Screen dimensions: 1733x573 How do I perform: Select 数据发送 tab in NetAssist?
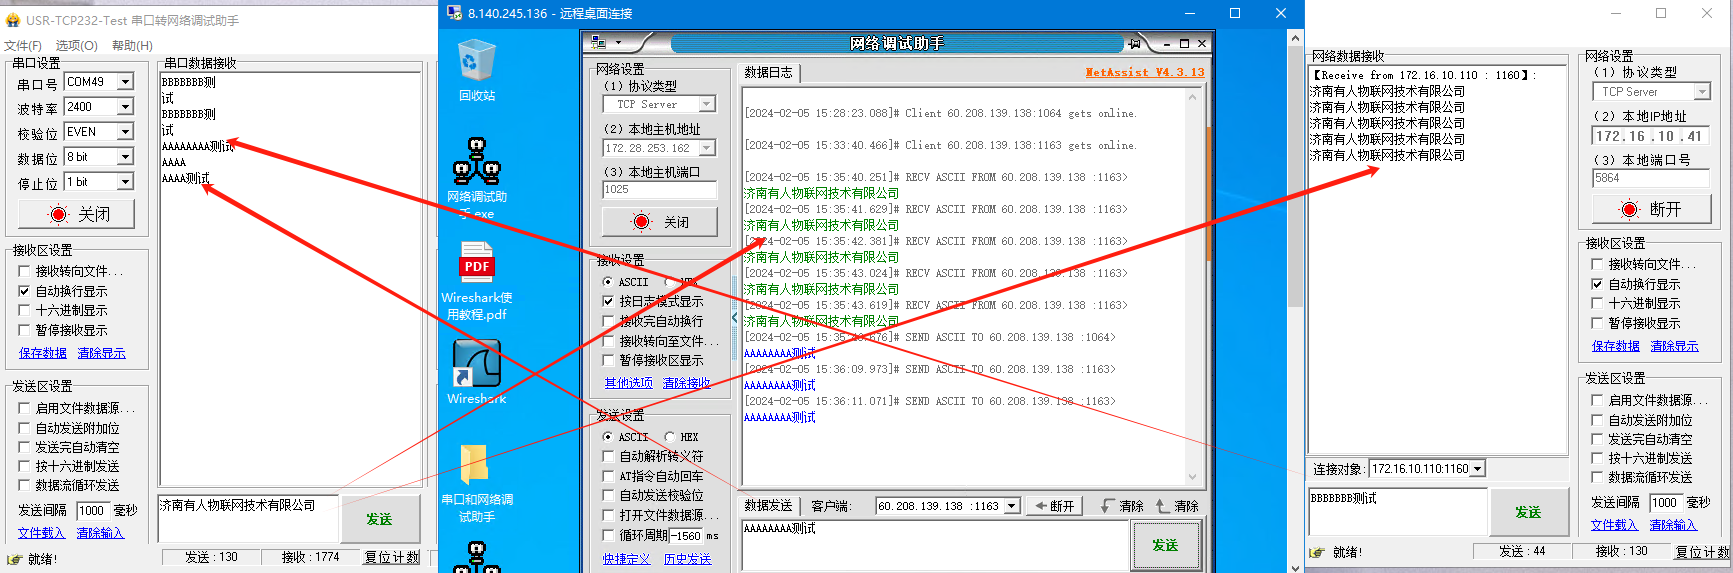[769, 506]
